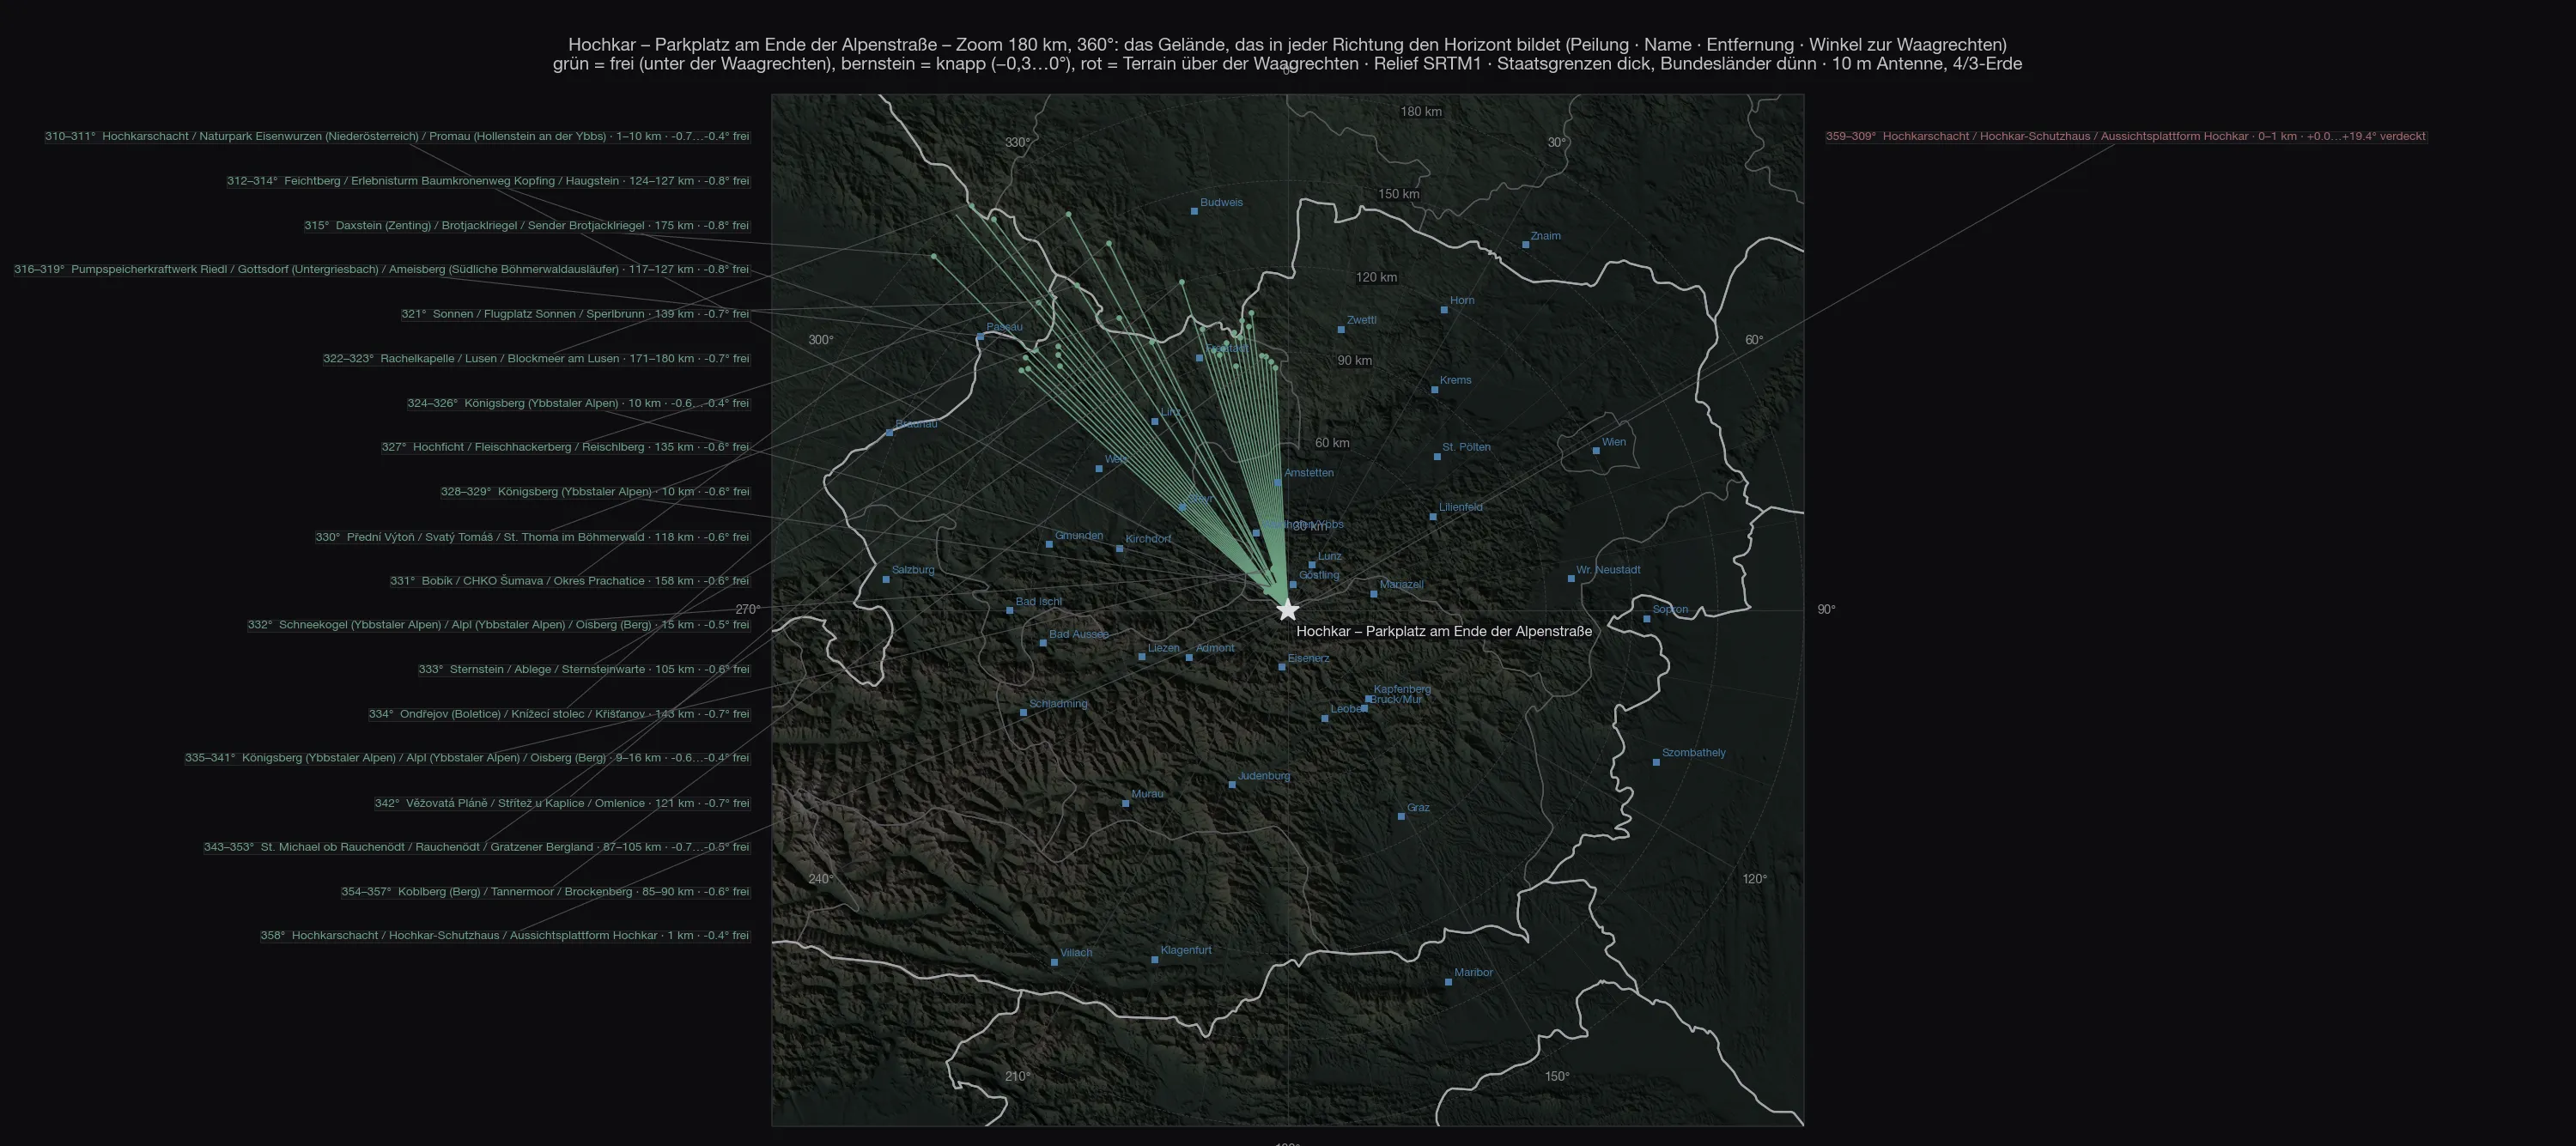
Task: Click the 316–319° Pumpspeicherkraftwerk Riedl label
Action: [x=381, y=269]
